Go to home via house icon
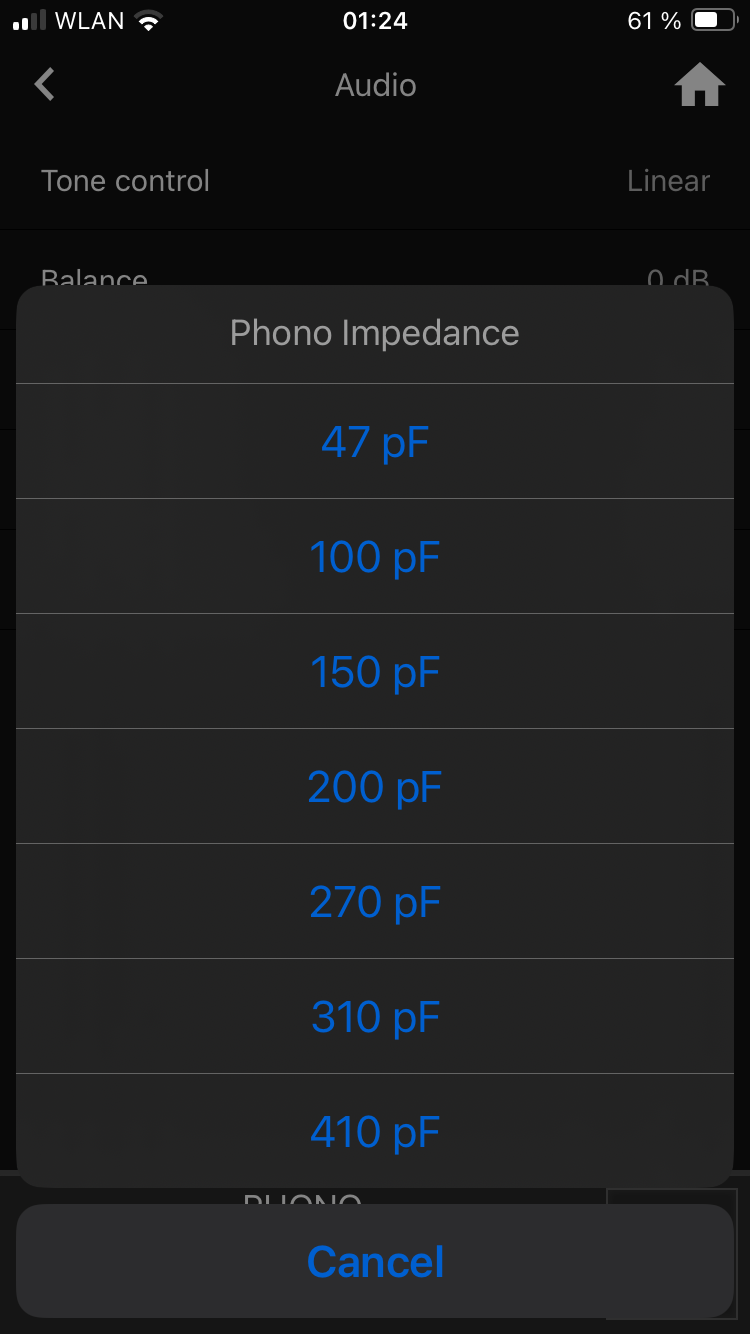Viewport: 750px width, 1334px height. pyautogui.click(x=699, y=85)
